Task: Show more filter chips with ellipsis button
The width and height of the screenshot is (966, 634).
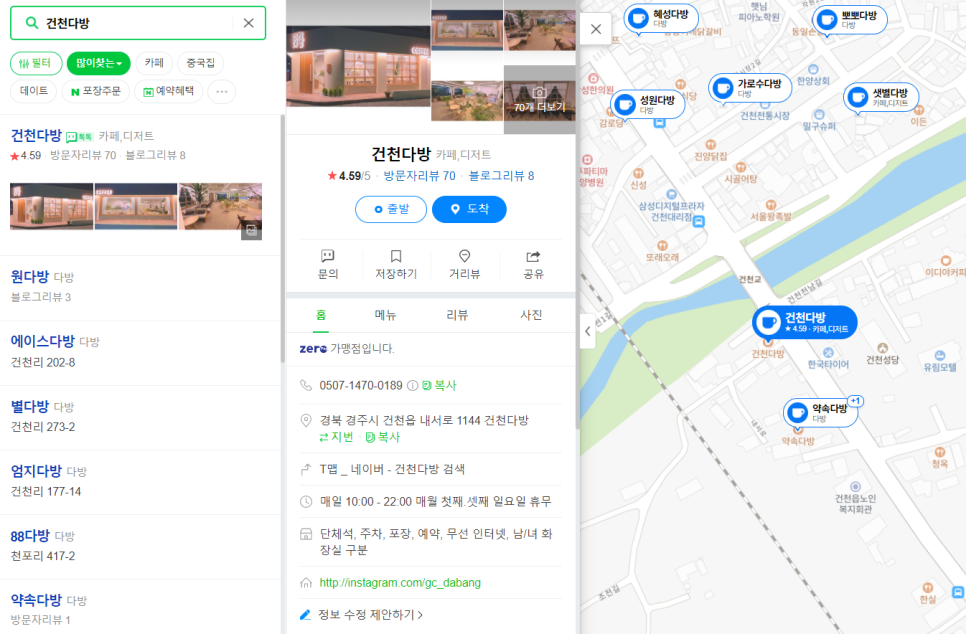Action: [x=222, y=92]
